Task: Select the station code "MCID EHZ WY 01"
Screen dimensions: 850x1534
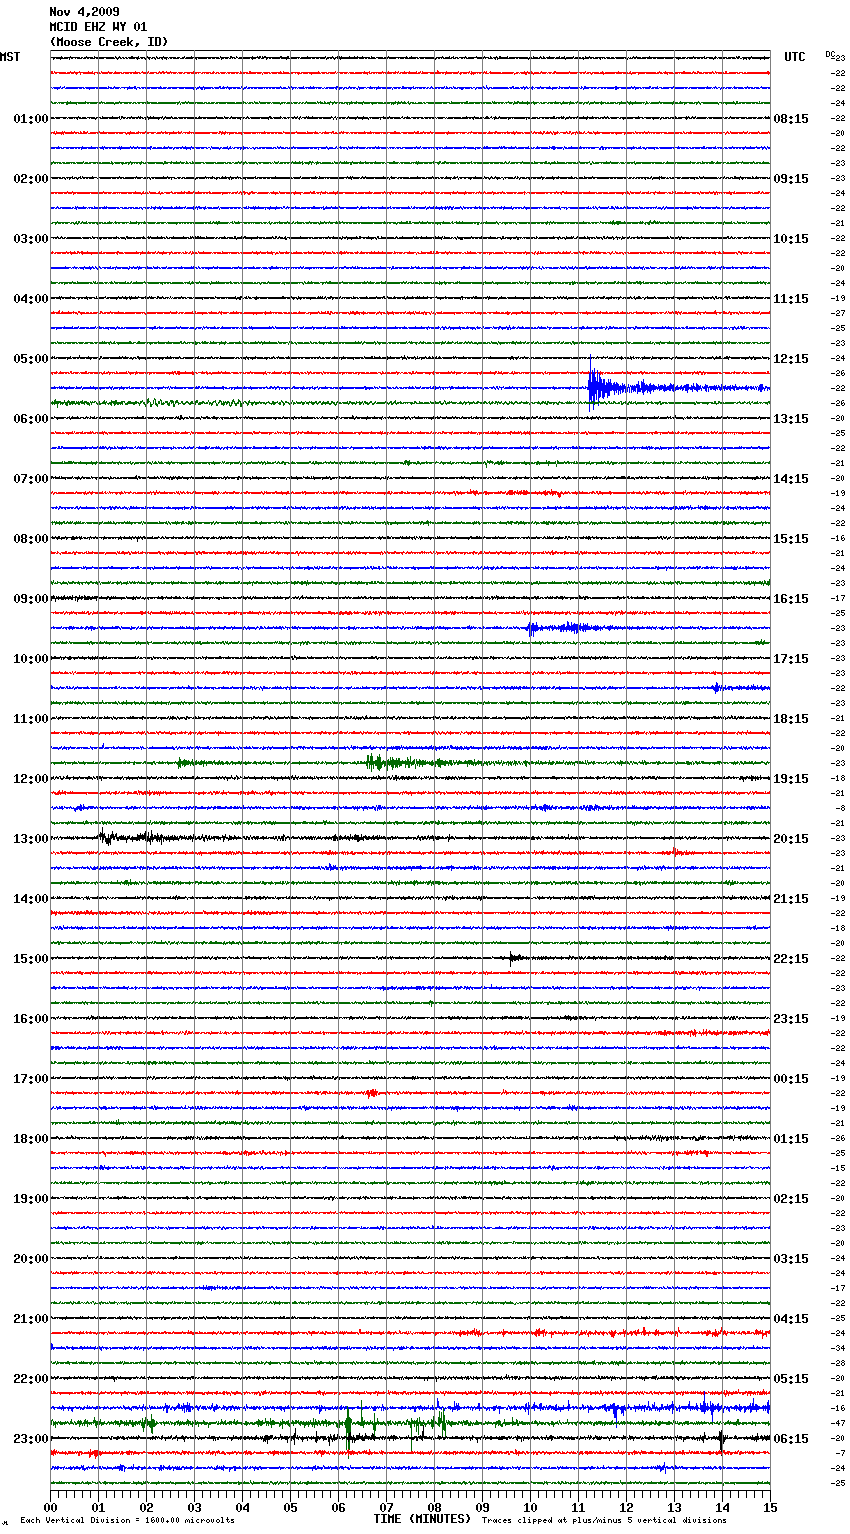Action: 98,27
